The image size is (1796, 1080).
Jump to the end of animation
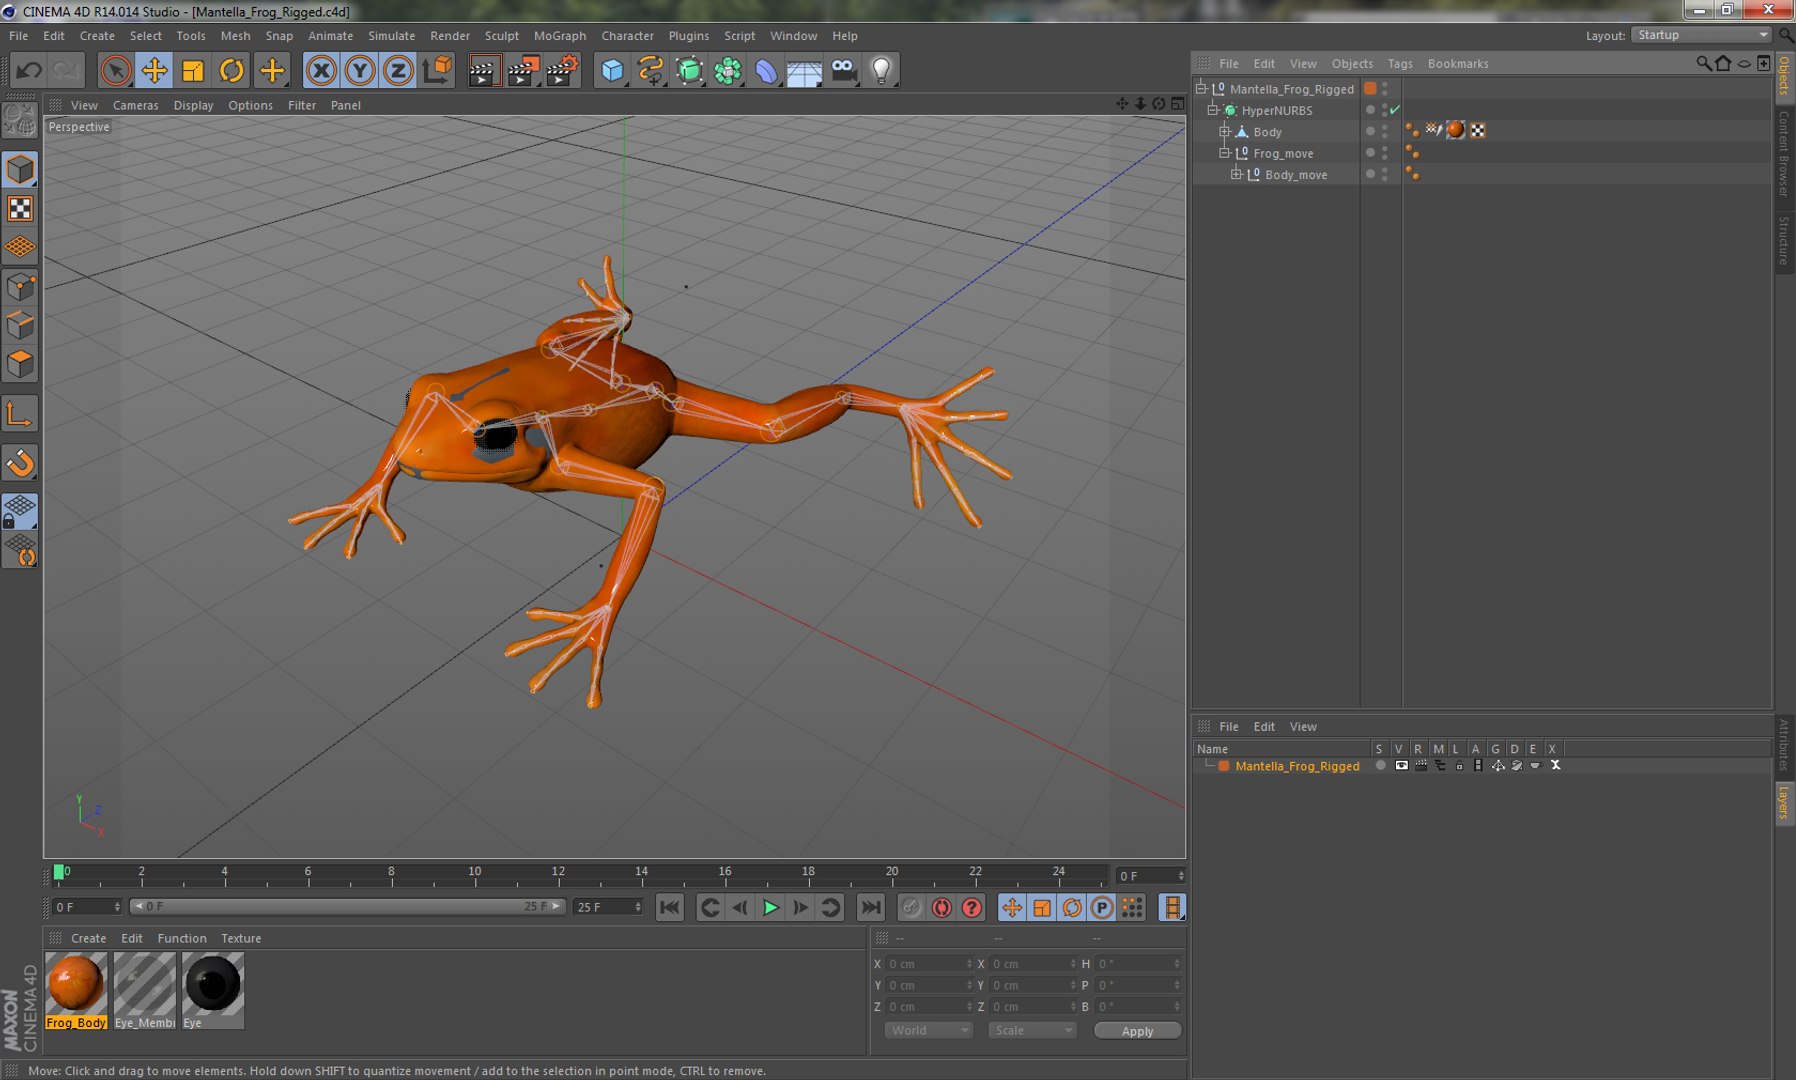(871, 907)
